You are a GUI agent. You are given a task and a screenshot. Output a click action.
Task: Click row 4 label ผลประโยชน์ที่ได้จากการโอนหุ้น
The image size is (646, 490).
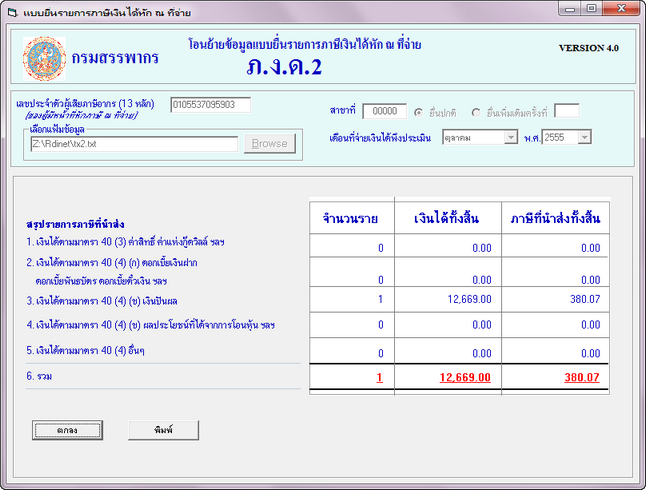(x=150, y=325)
